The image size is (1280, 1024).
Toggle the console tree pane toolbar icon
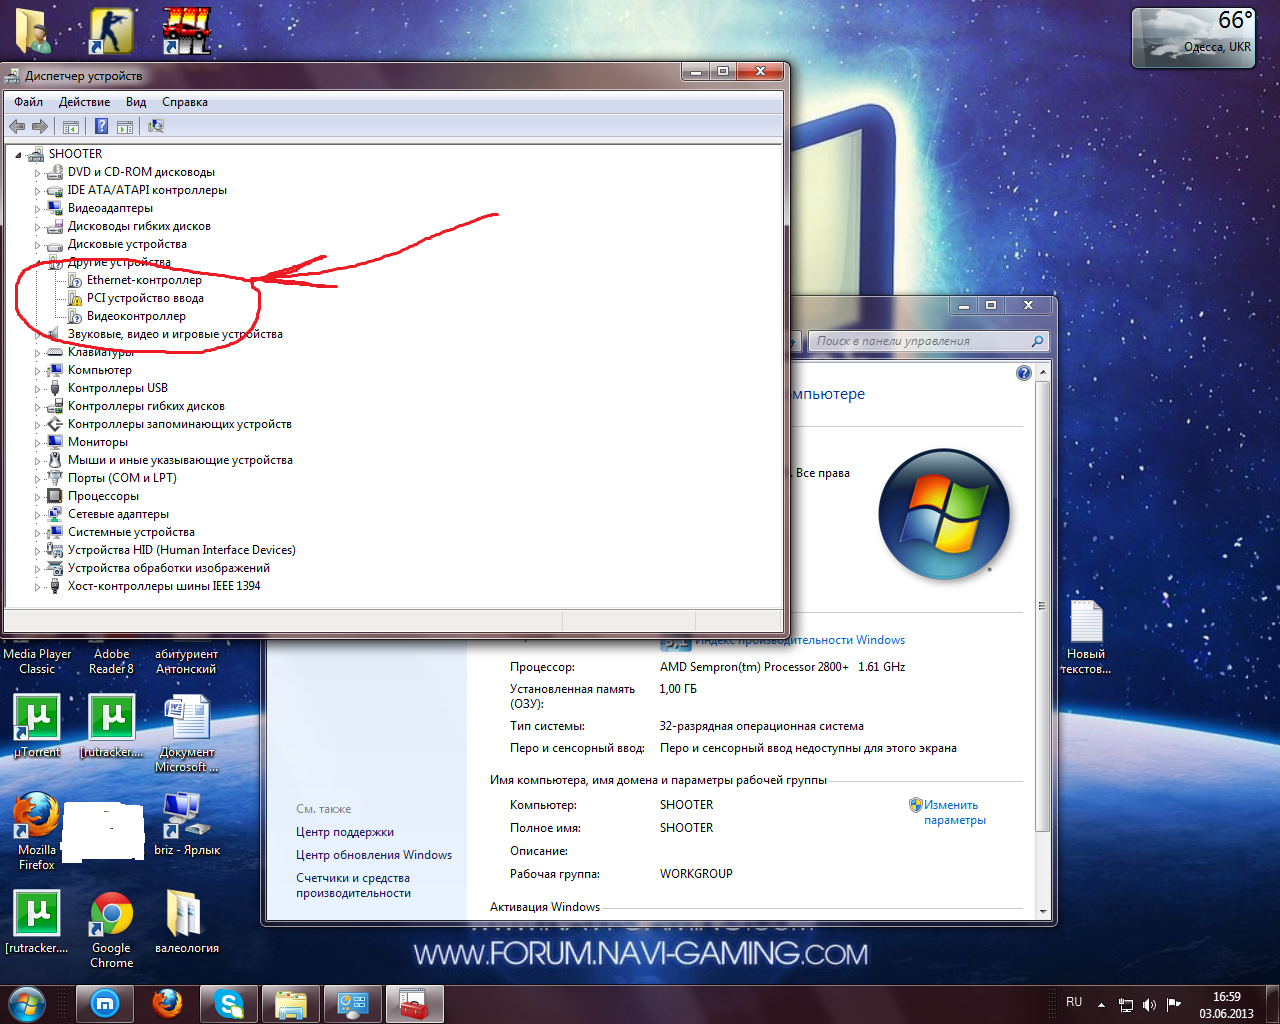(71, 127)
